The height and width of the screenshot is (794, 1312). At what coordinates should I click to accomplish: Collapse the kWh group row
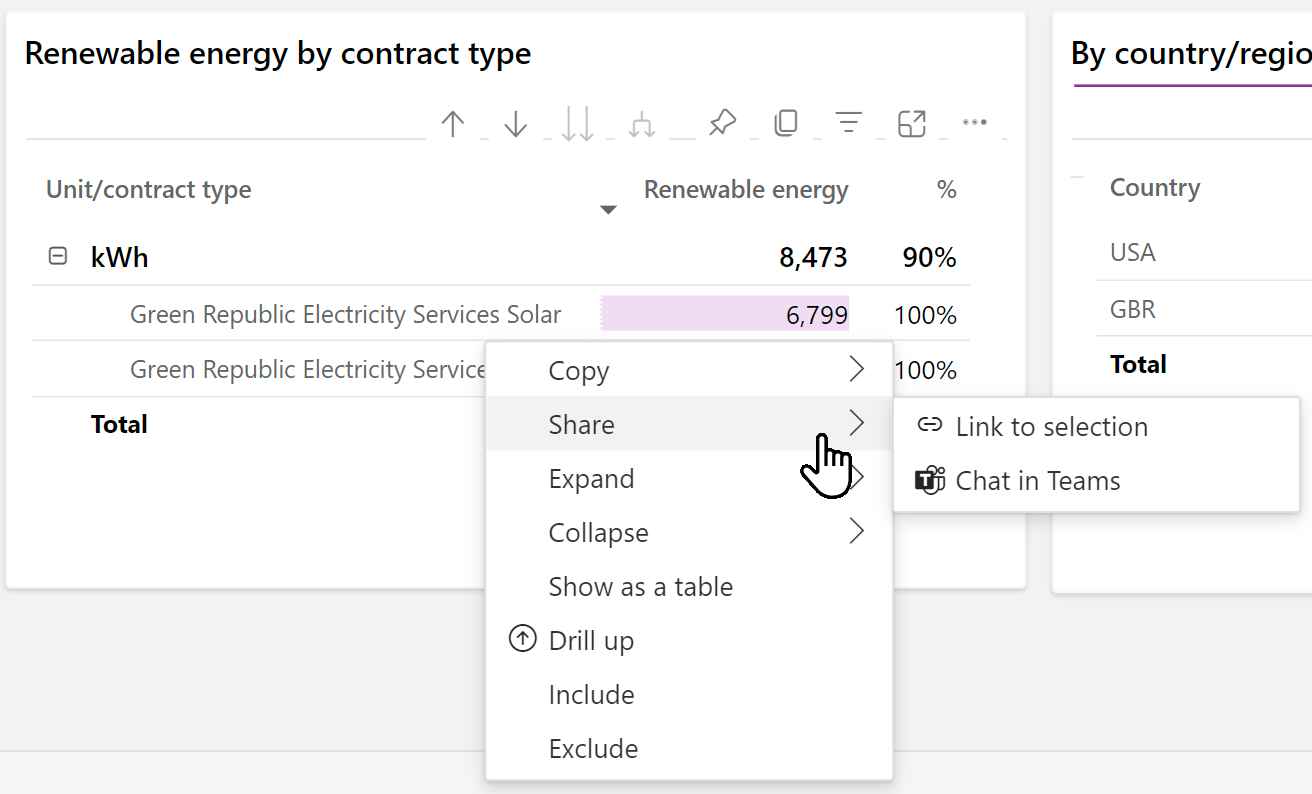pos(58,255)
